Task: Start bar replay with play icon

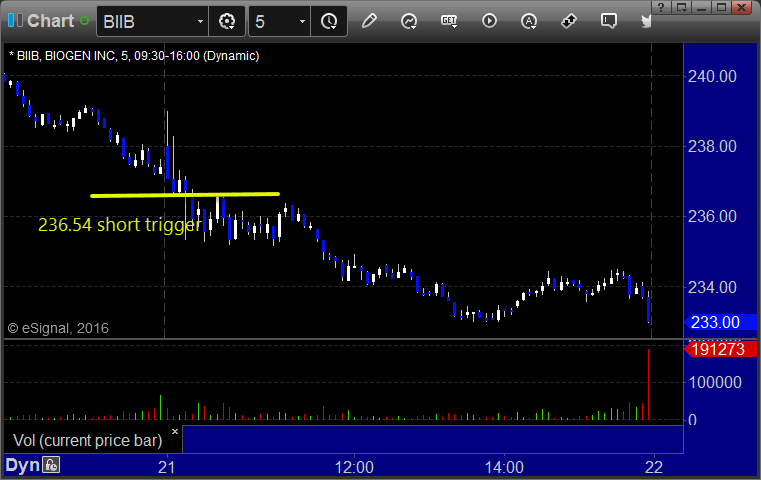Action: coord(489,21)
